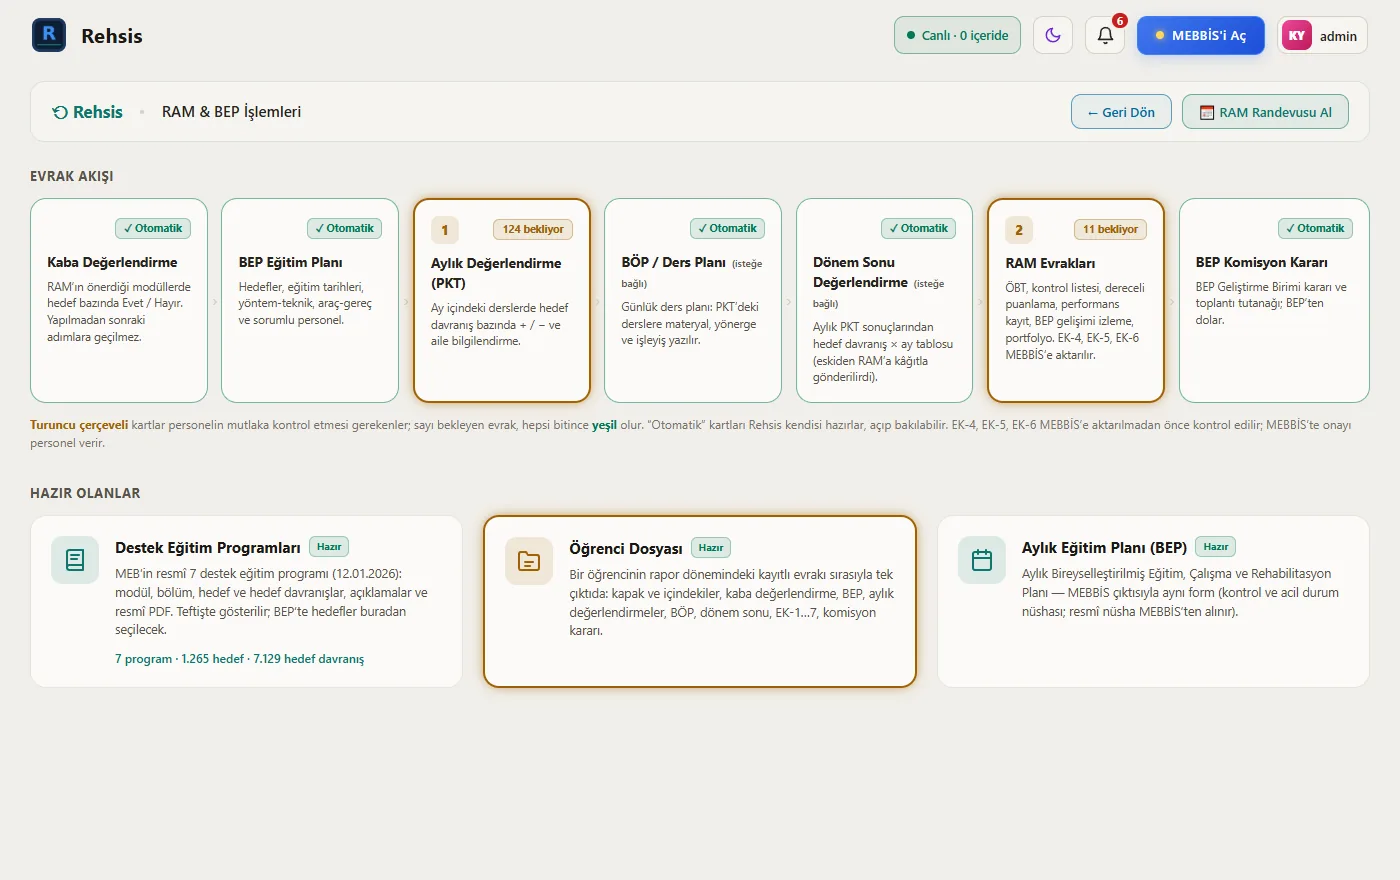
Task: Click the 11 bekliyor badge
Action: [1110, 229]
